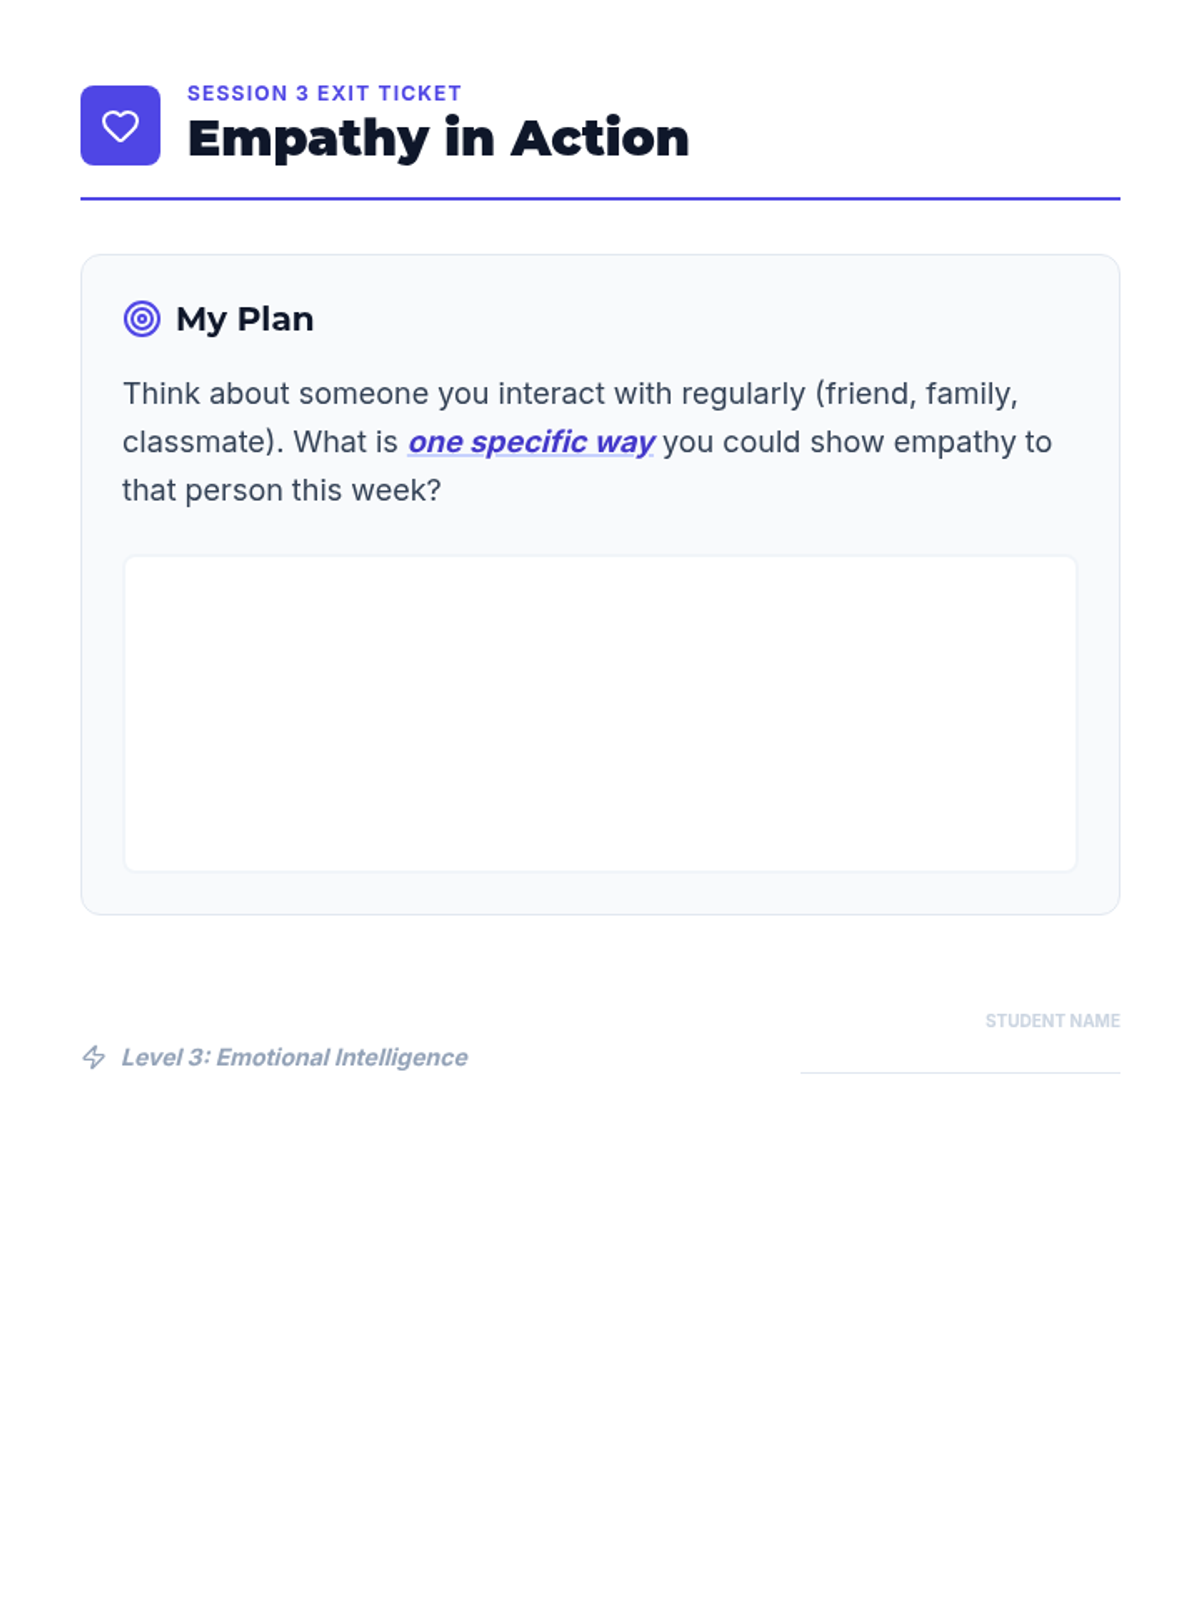Click the target icon beside My Plan
The height and width of the screenshot is (1600, 1200).
tap(142, 319)
